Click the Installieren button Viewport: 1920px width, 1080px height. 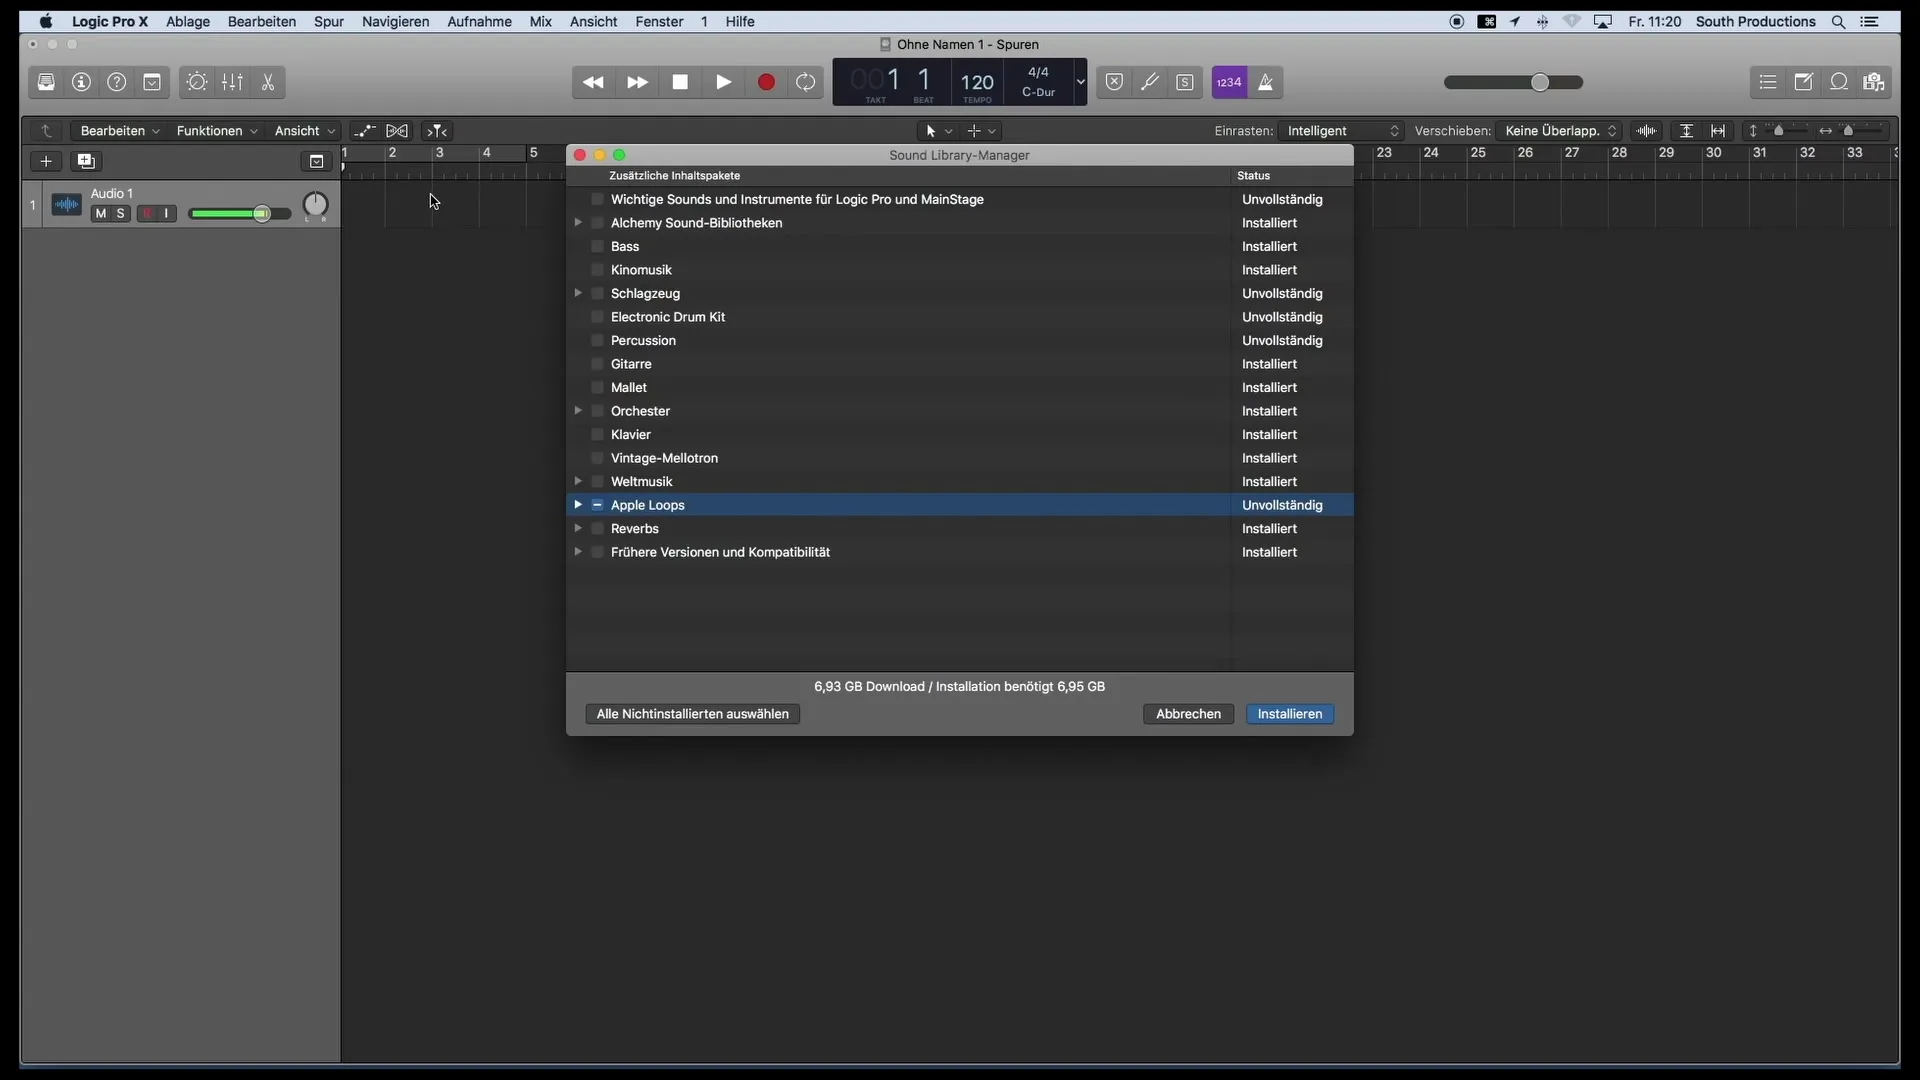click(x=1288, y=713)
